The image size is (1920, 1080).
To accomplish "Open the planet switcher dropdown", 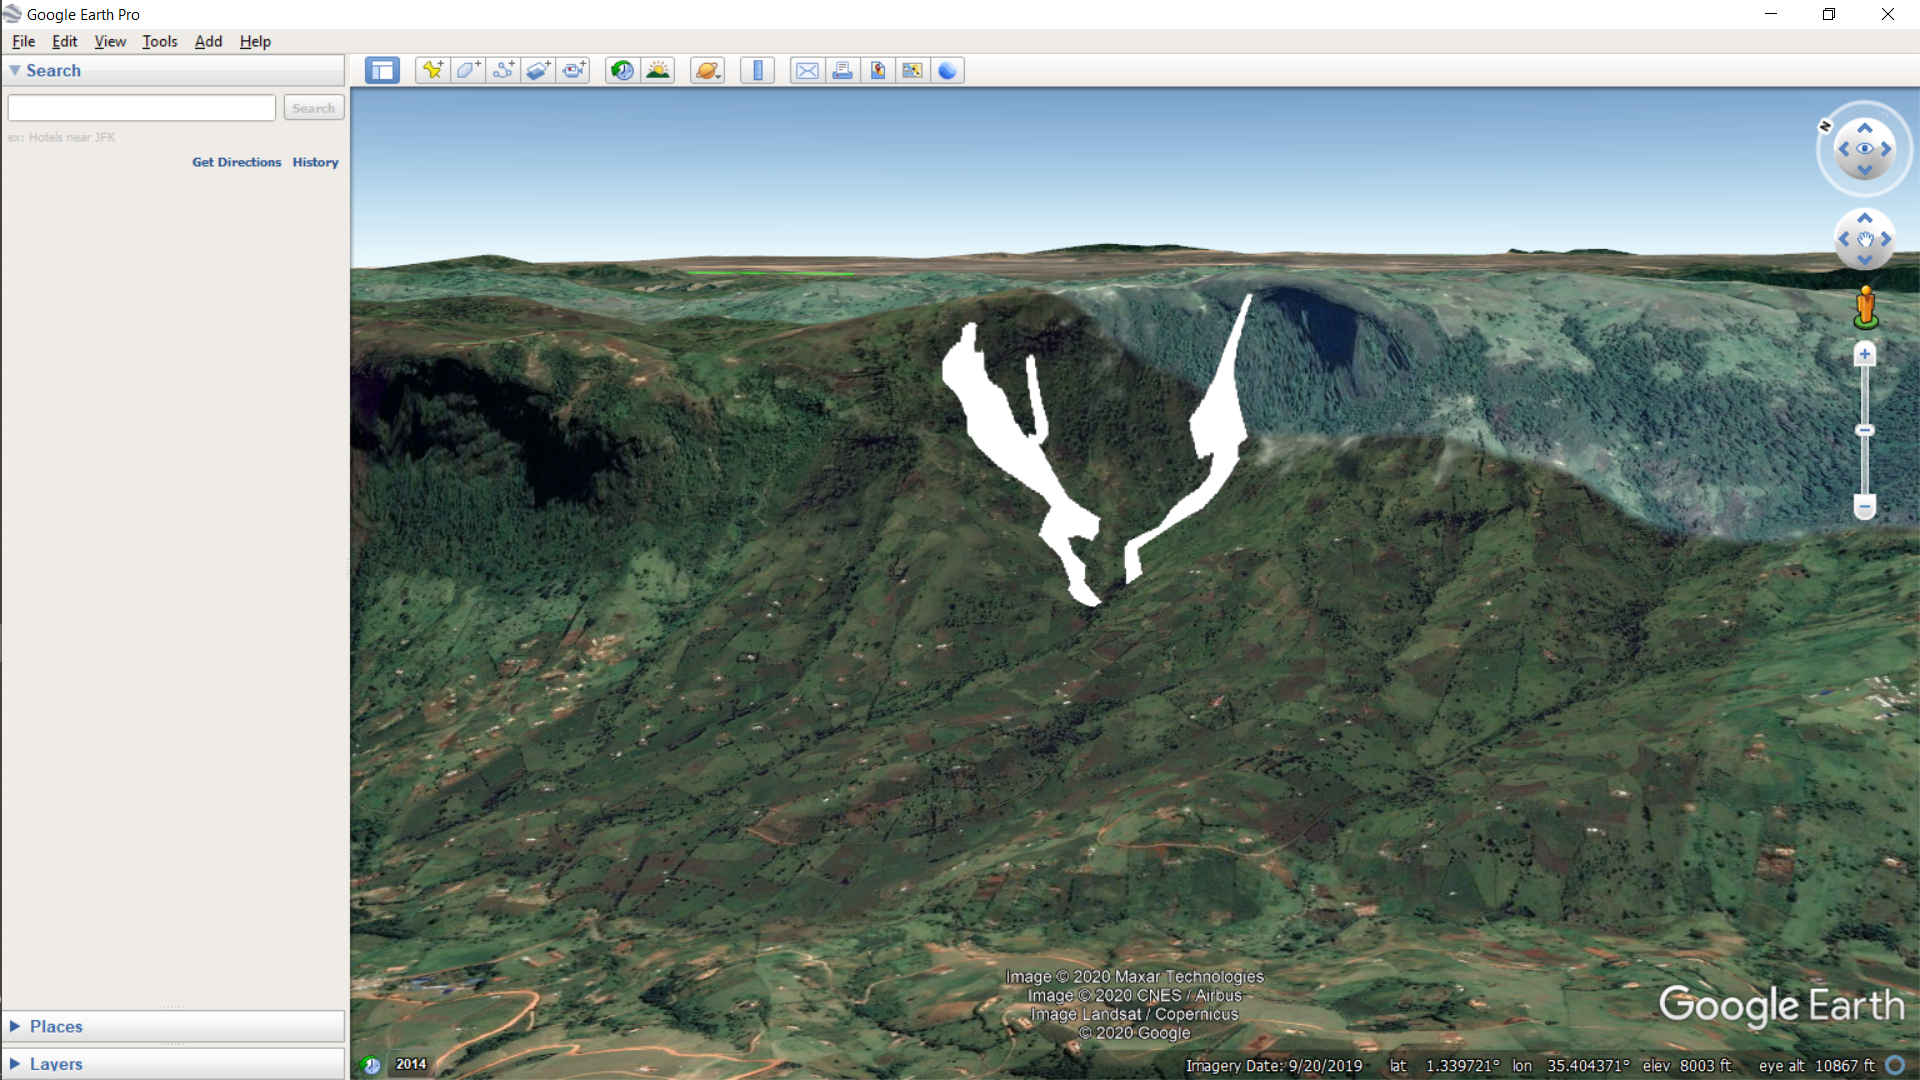I will pyautogui.click(x=707, y=70).
